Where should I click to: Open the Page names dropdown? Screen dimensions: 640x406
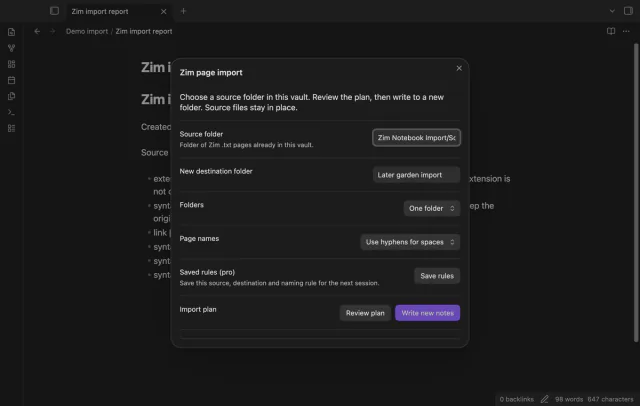410,242
